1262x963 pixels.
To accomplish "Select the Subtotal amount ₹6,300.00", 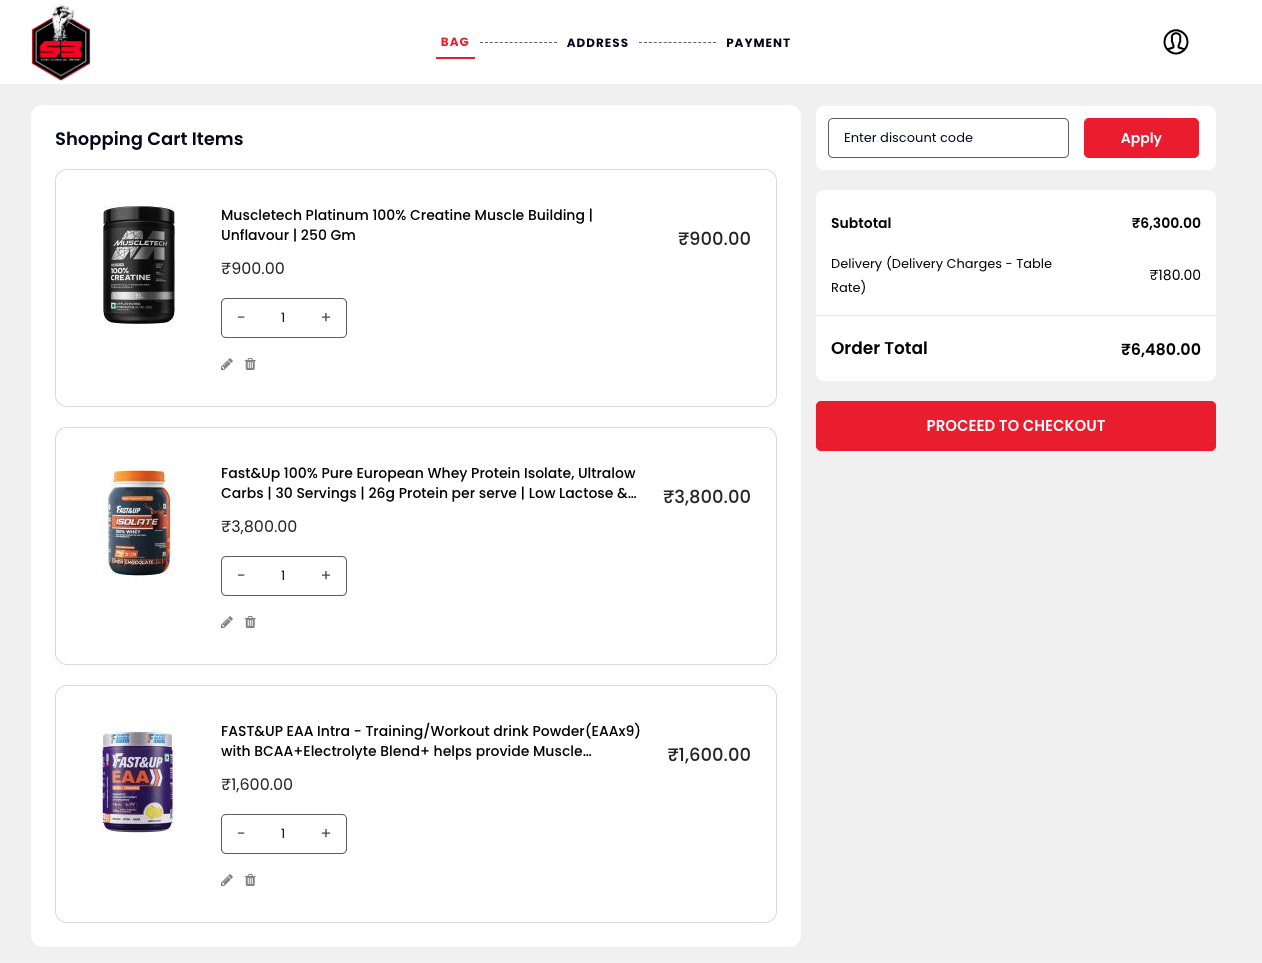I will (x=1166, y=223).
